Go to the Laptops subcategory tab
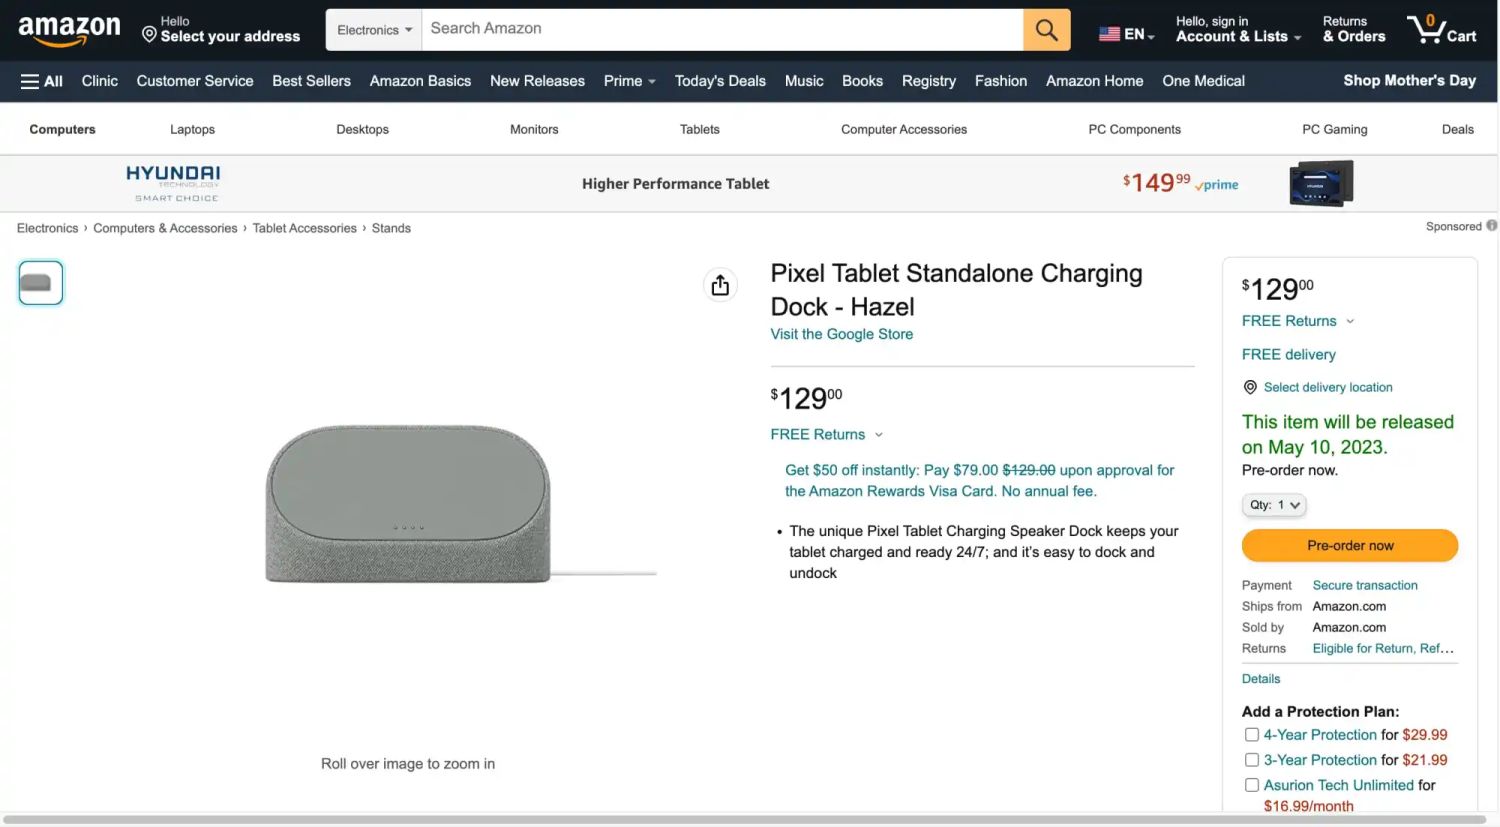This screenshot has width=1500, height=827. click(192, 129)
